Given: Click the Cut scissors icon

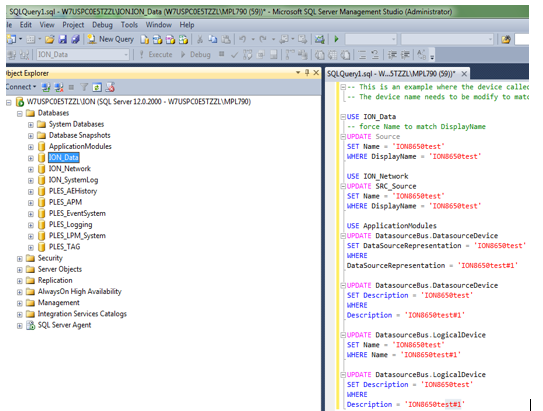Looking at the screenshot, I should [200, 39].
